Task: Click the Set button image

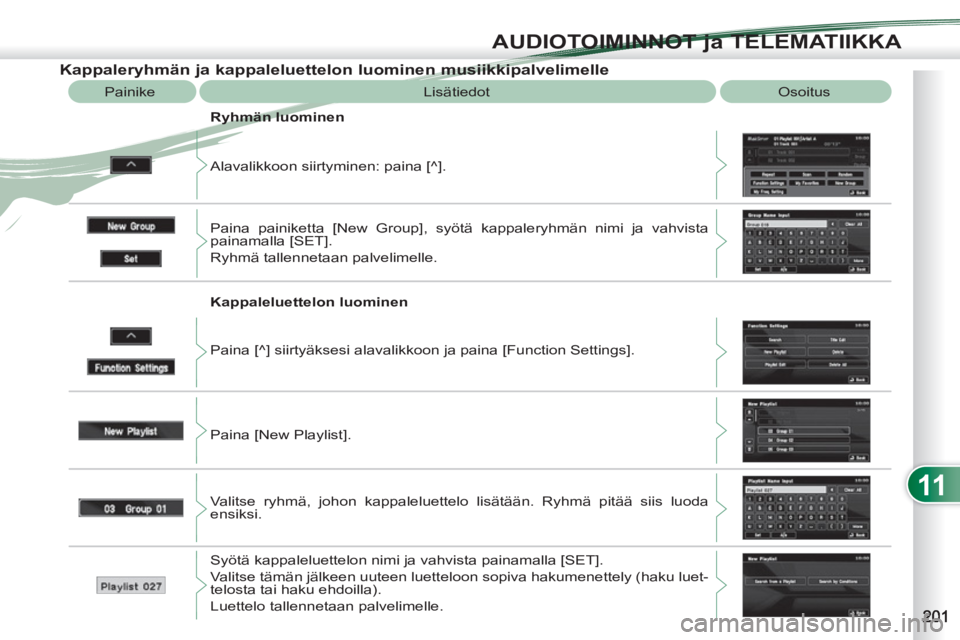Action: (131, 258)
